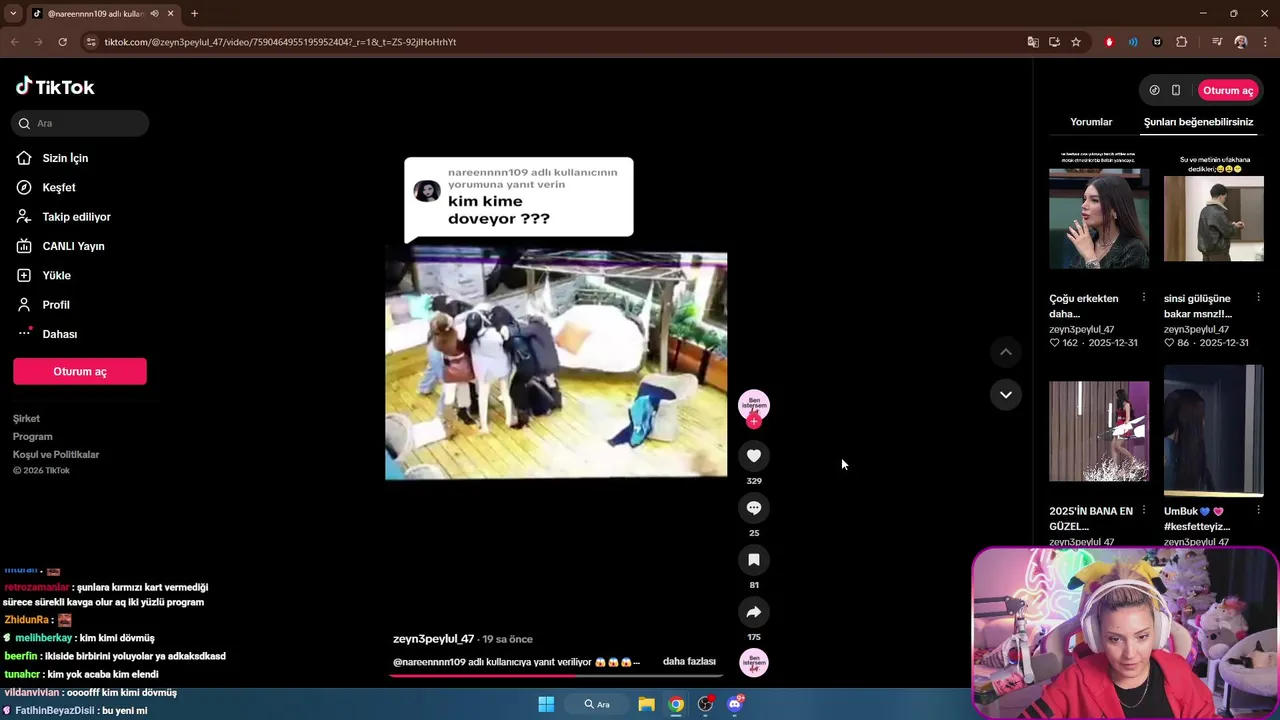Open Google Chrome taskbar icon
1280x720 pixels.
tap(676, 704)
